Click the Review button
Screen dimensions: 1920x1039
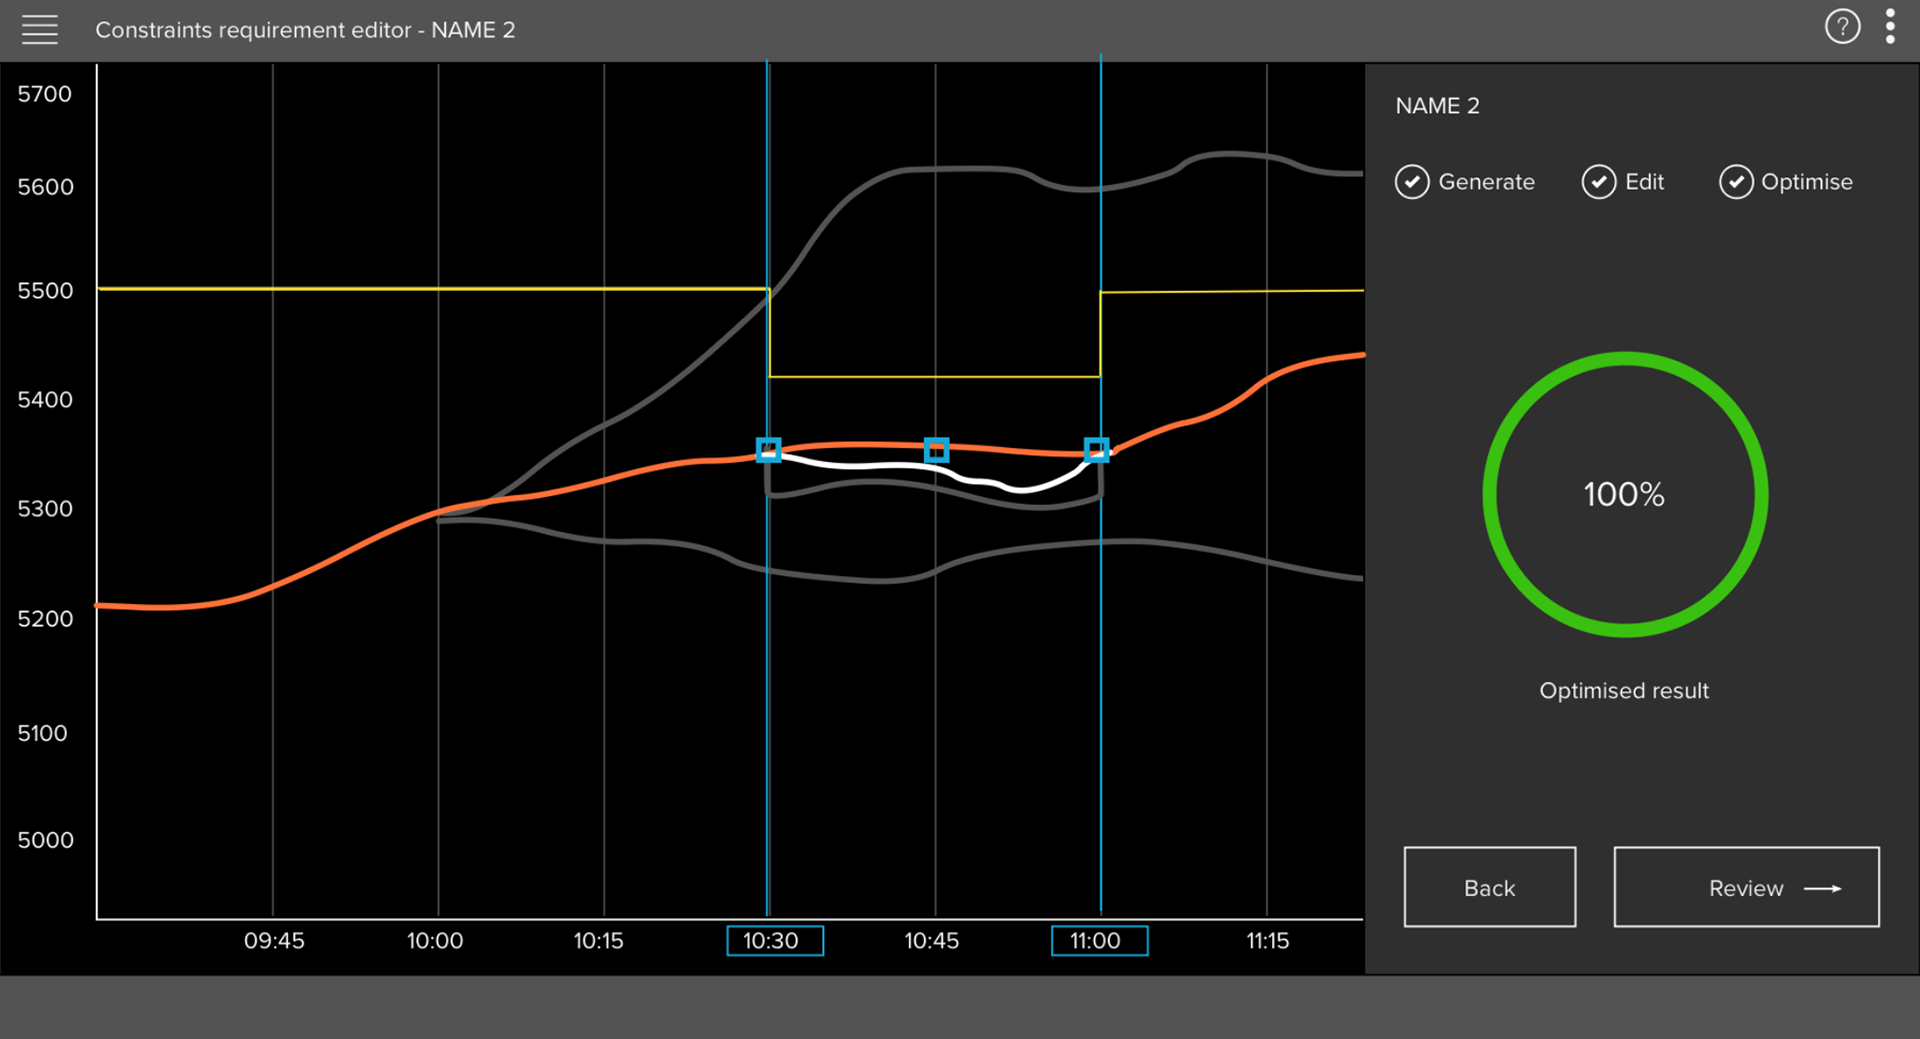[x=1746, y=887]
